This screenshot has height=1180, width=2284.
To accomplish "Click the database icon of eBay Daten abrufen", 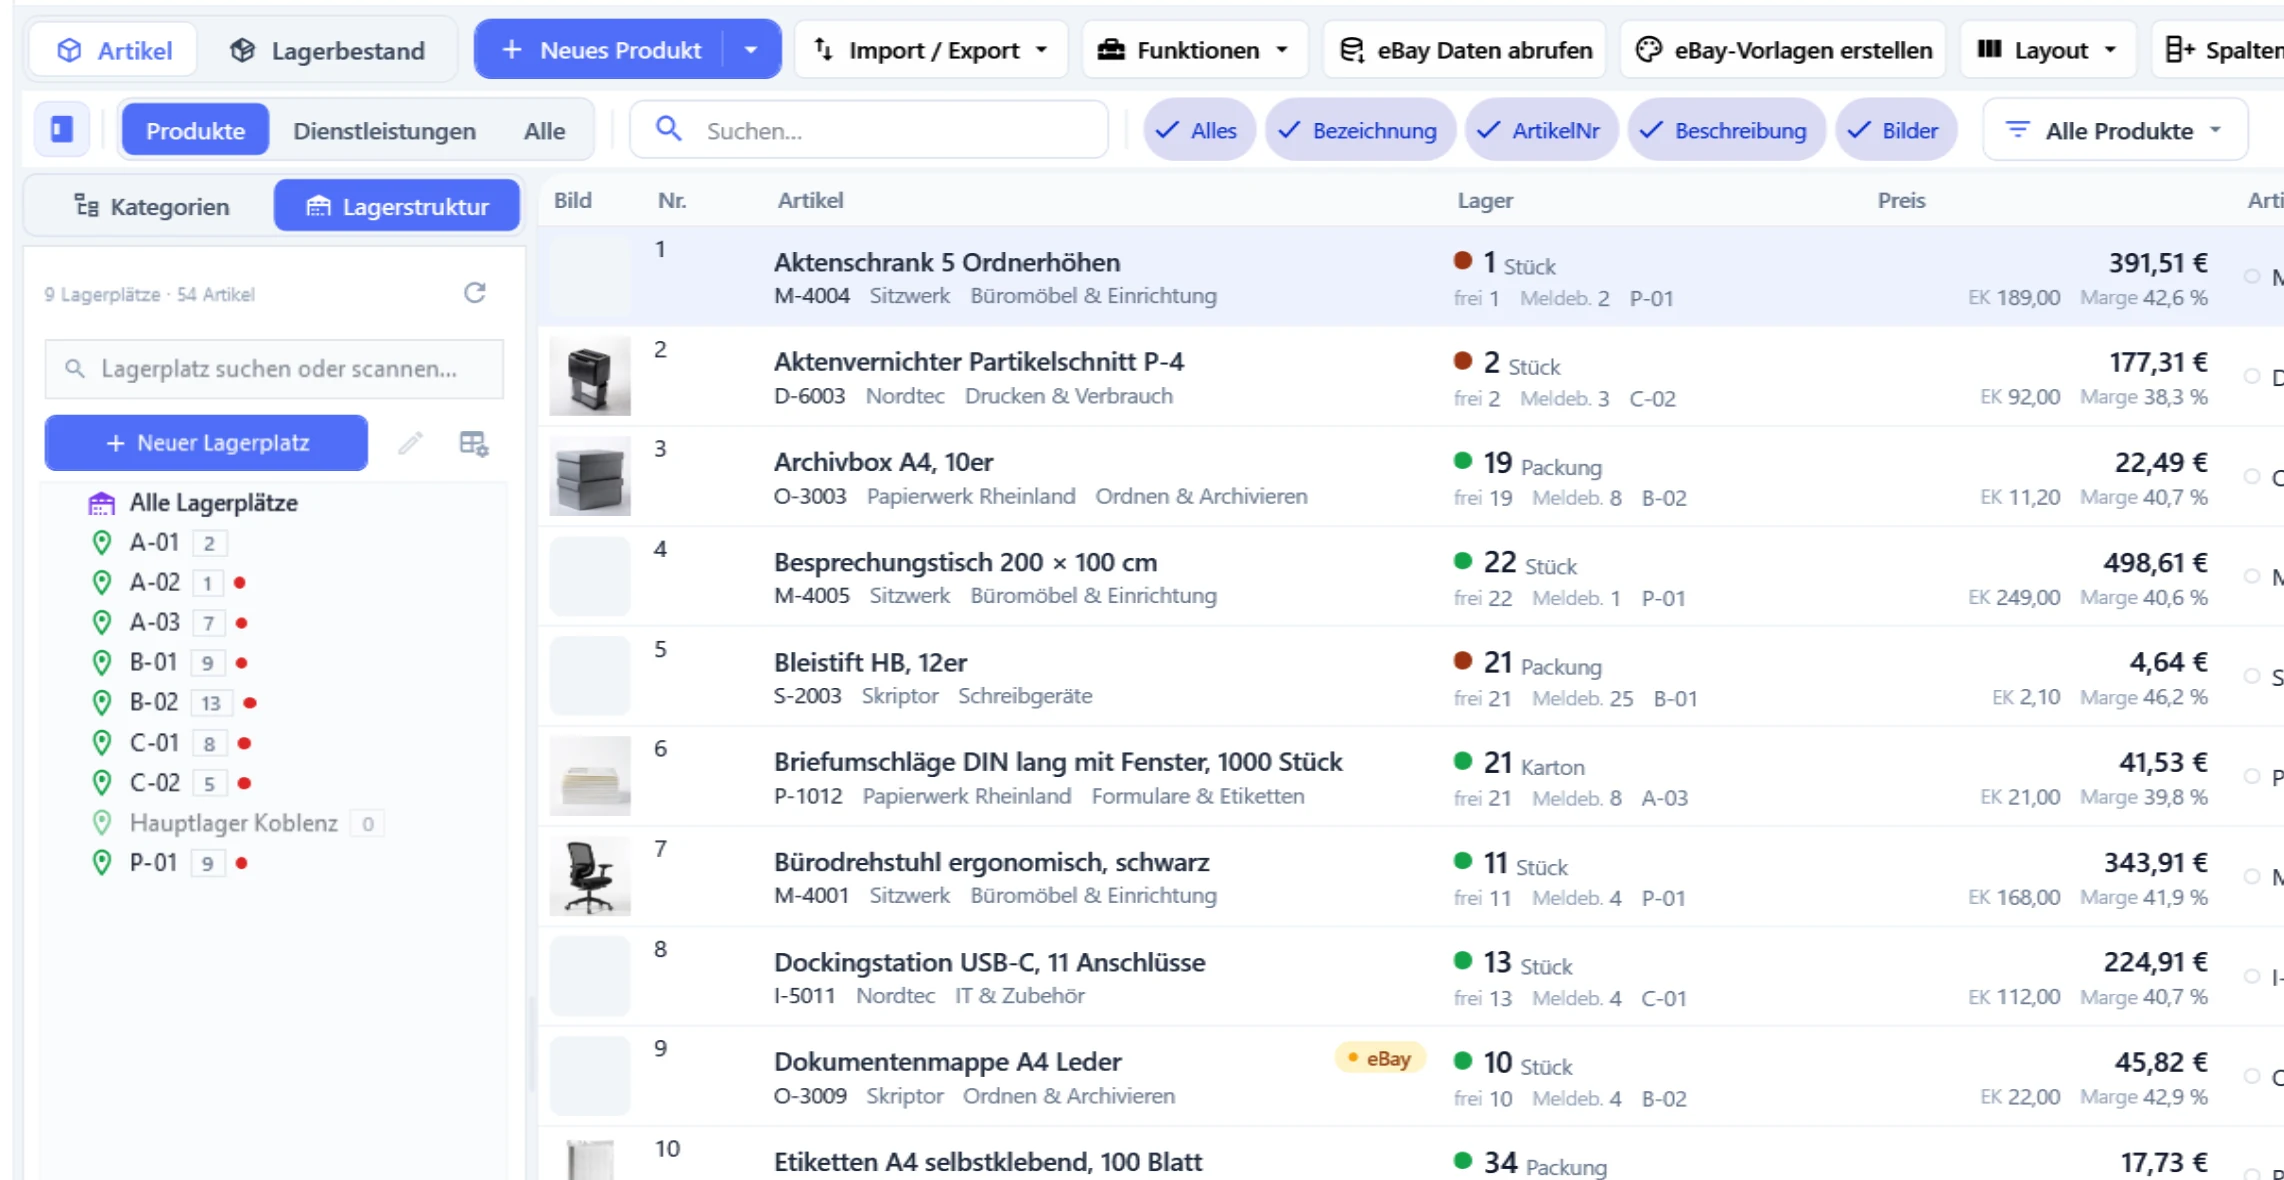I will click(1352, 49).
